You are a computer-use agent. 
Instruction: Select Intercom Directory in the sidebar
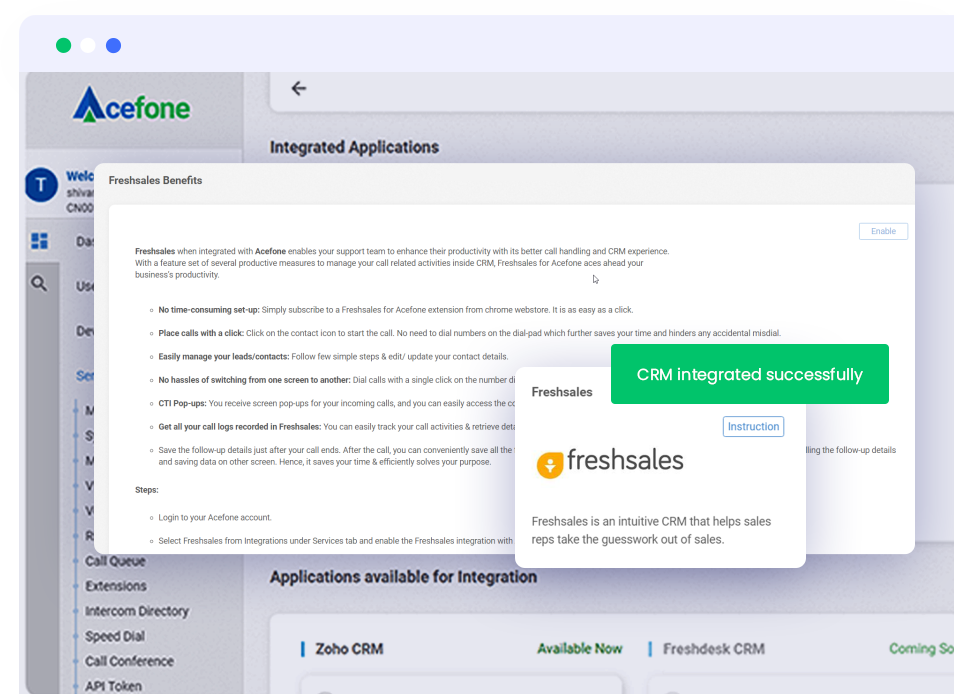click(x=137, y=611)
